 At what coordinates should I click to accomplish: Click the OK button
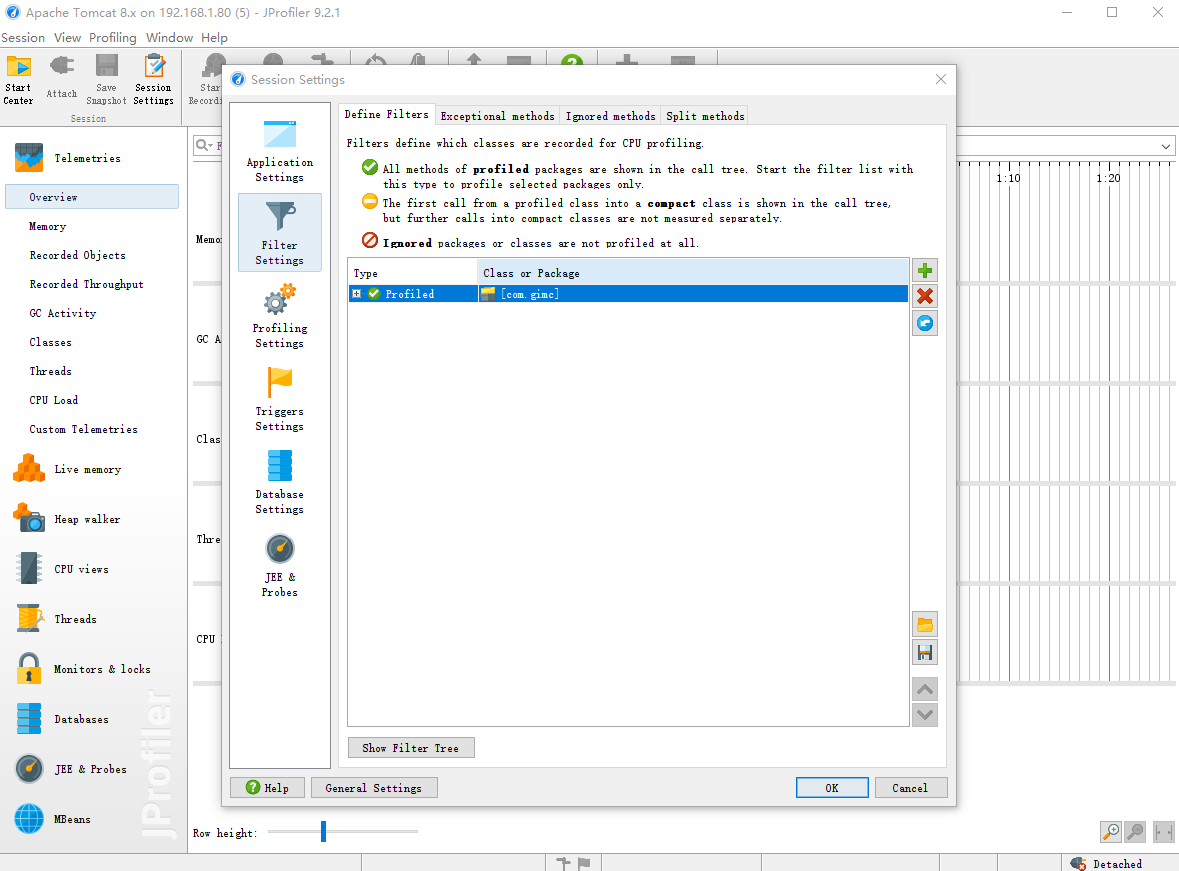(832, 788)
